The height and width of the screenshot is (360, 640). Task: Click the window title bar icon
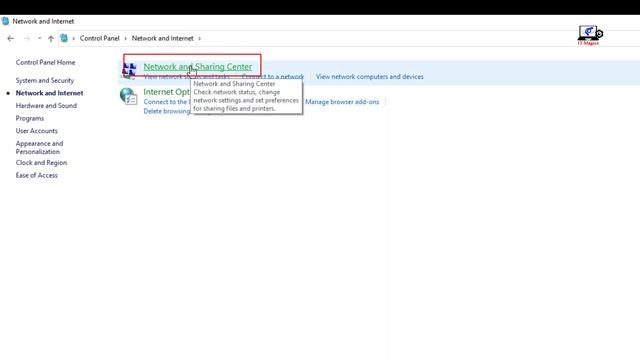[x=5, y=21]
